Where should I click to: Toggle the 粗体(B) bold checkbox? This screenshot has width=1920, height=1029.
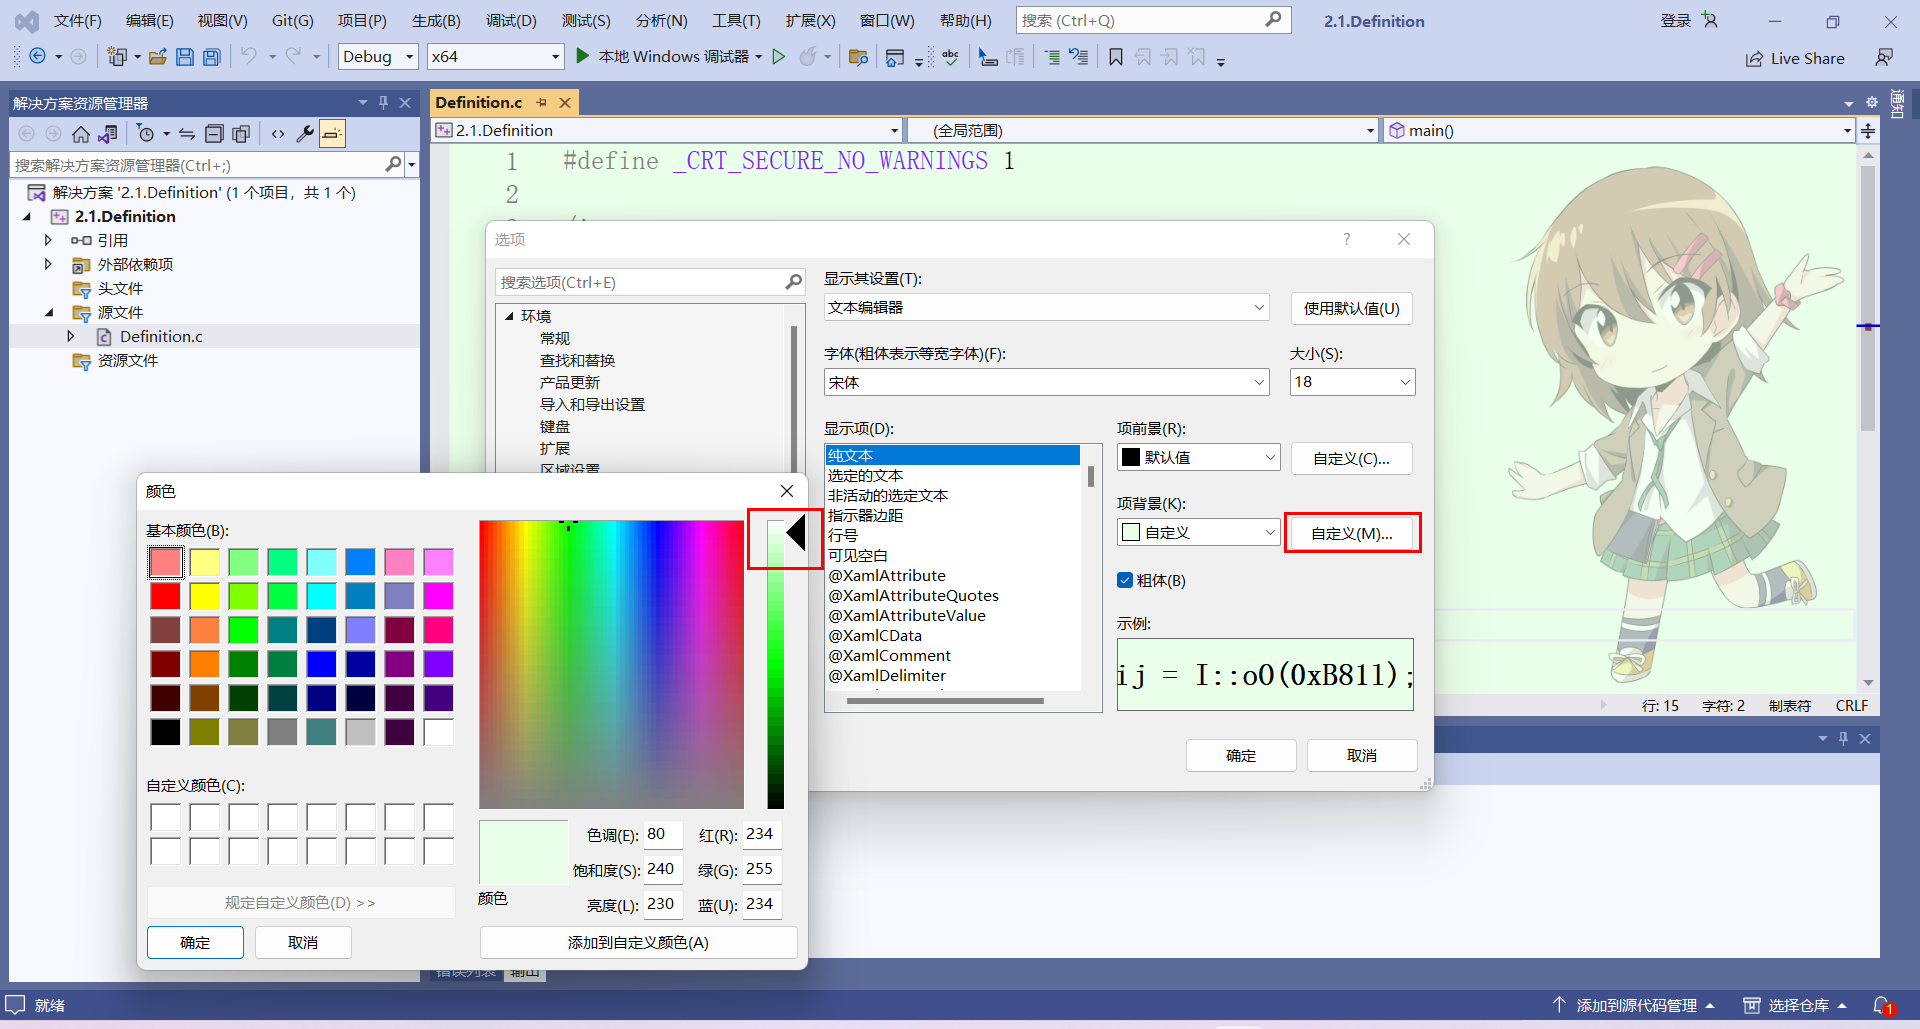[1125, 581]
